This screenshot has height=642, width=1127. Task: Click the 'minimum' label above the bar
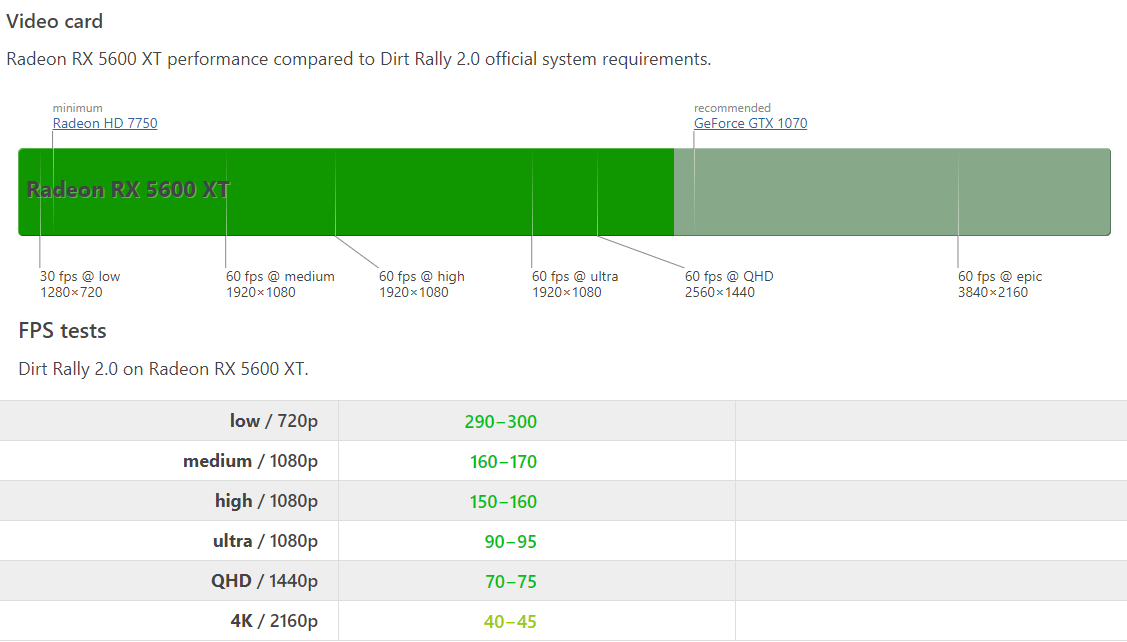point(78,108)
